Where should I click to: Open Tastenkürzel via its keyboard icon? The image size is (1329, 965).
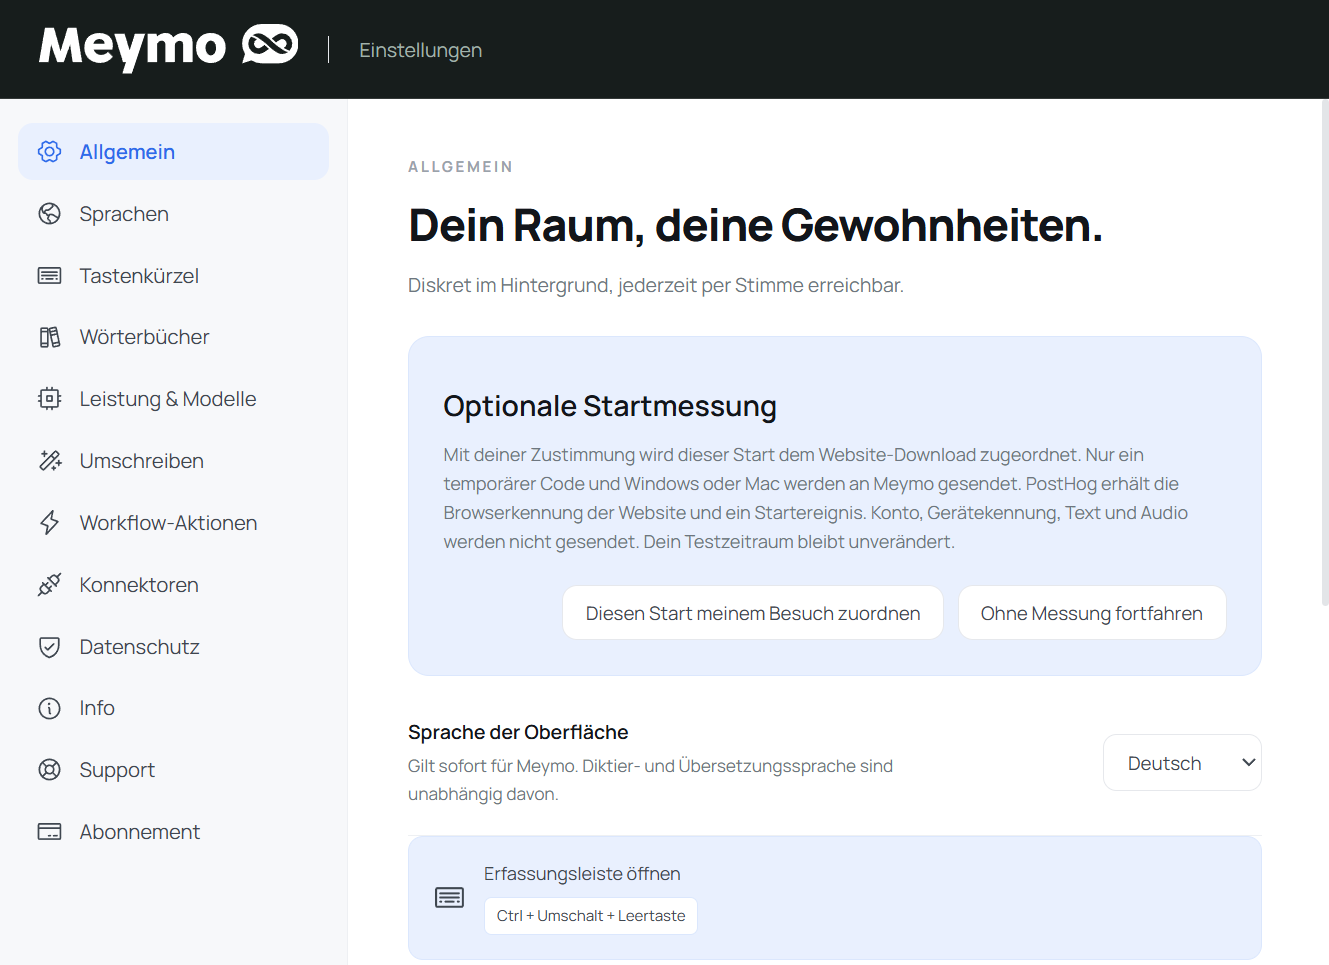coord(49,276)
